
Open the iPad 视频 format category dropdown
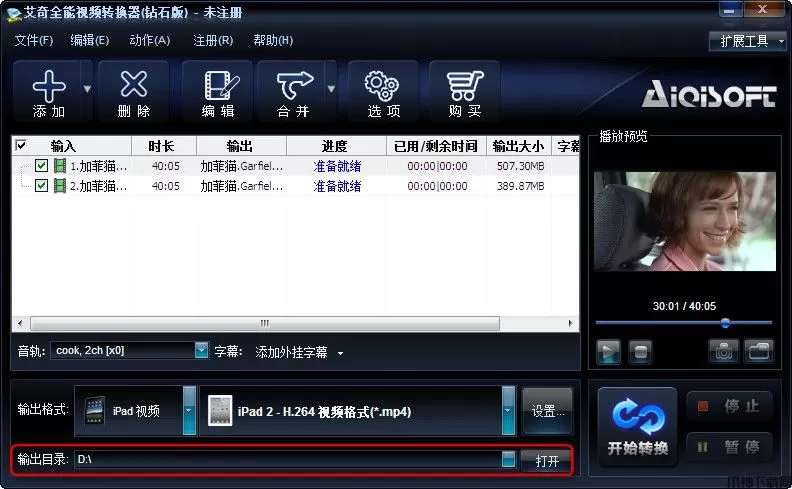[189, 410]
